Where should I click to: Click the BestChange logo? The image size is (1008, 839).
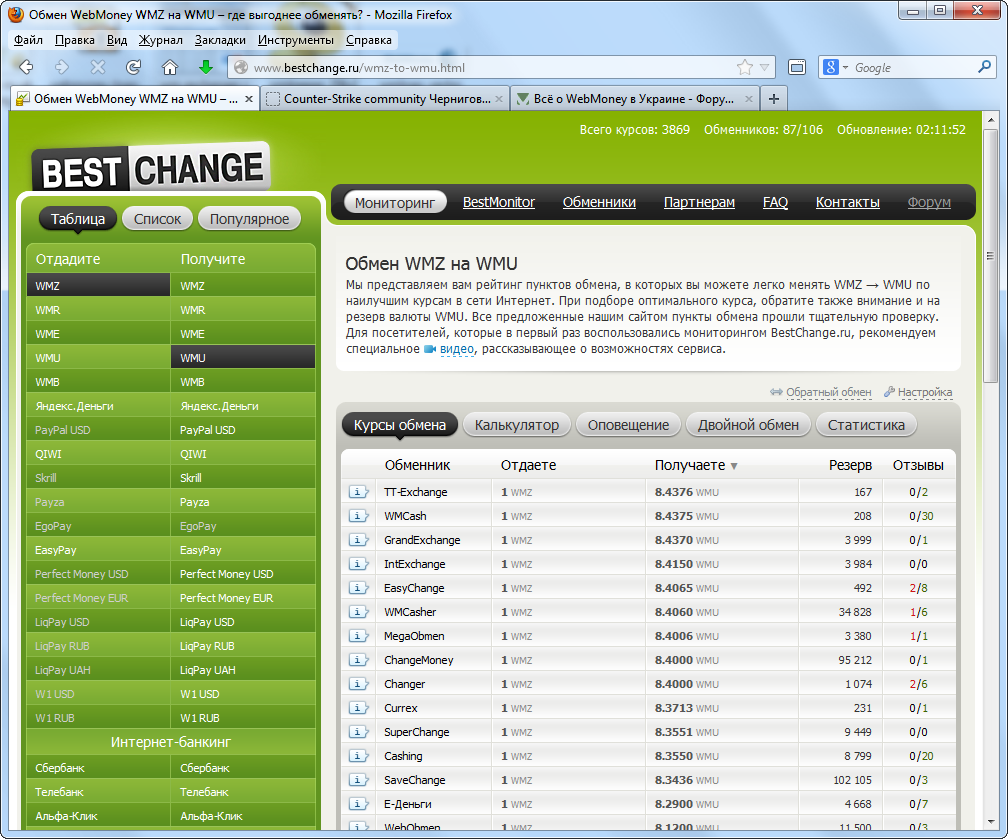[x=150, y=167]
